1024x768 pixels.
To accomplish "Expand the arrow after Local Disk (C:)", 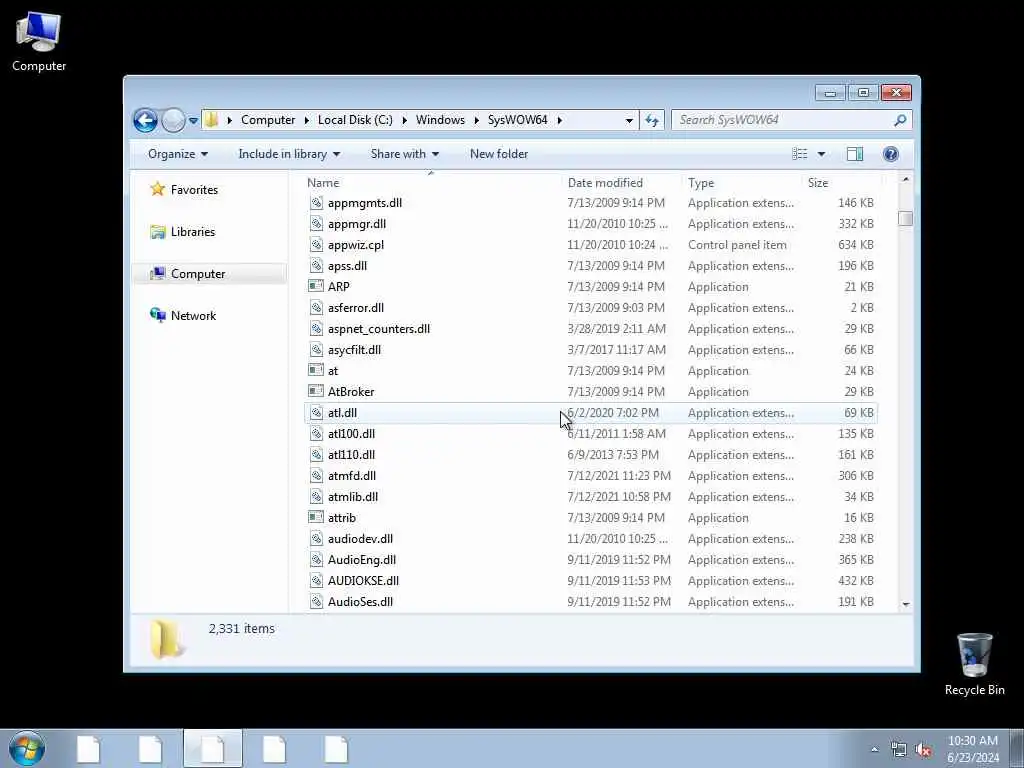I will click(405, 120).
